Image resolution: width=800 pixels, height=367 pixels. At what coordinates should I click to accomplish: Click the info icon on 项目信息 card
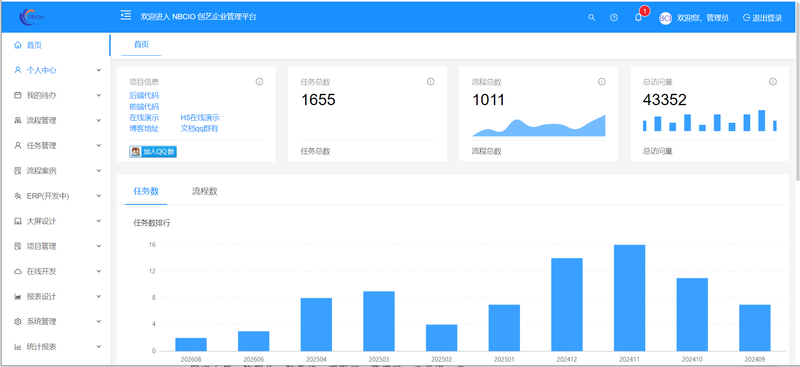[x=259, y=82]
